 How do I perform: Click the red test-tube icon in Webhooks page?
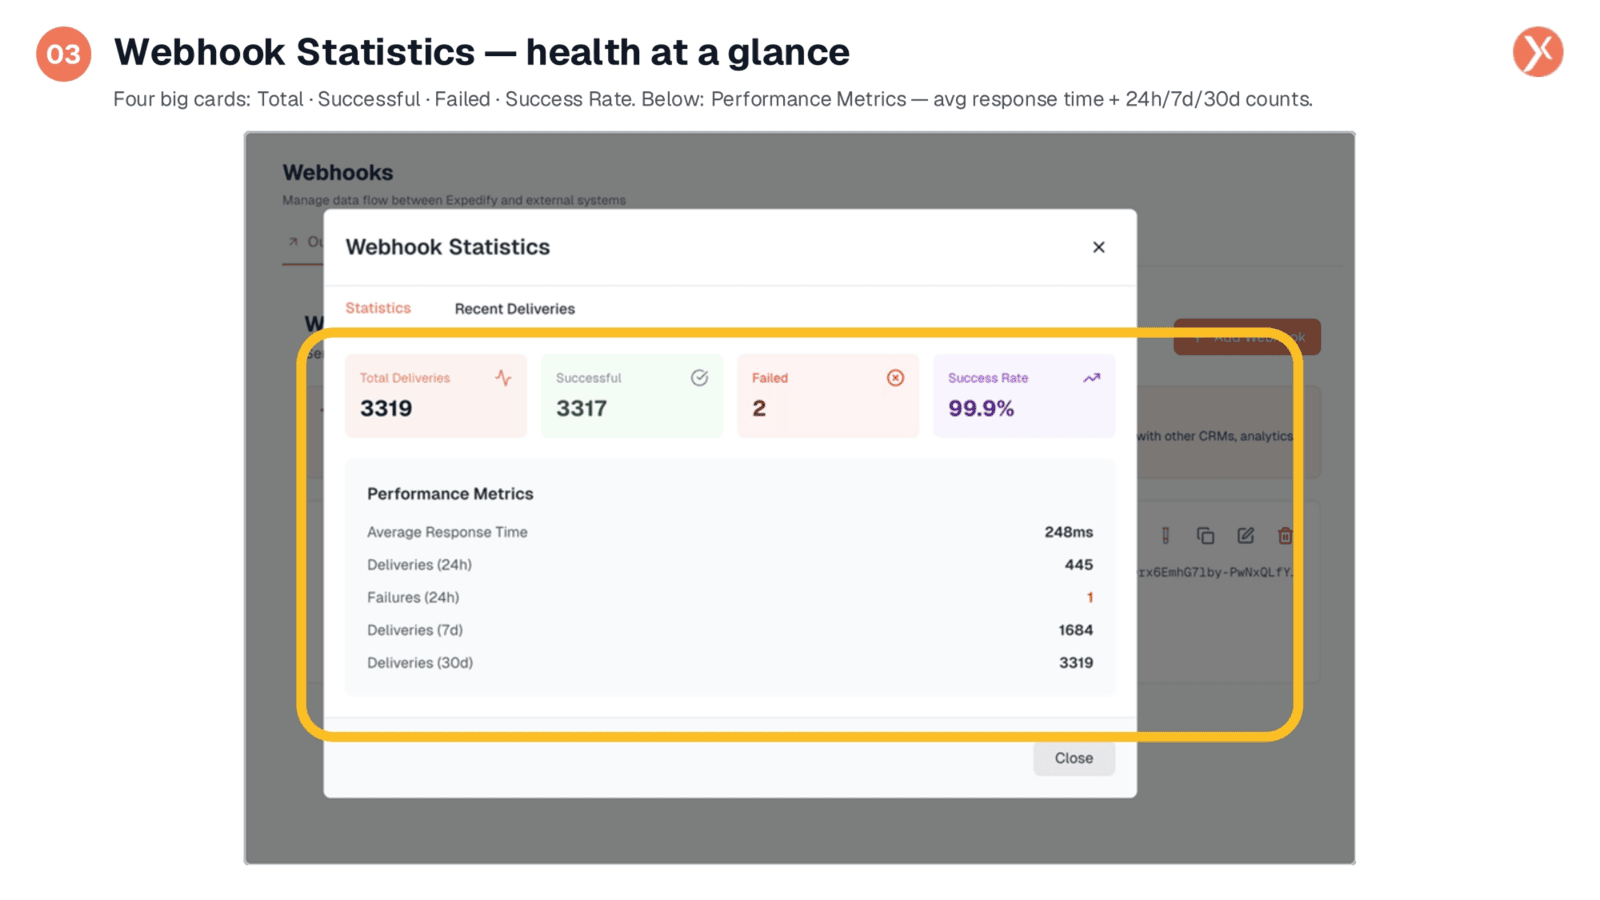tap(1165, 536)
